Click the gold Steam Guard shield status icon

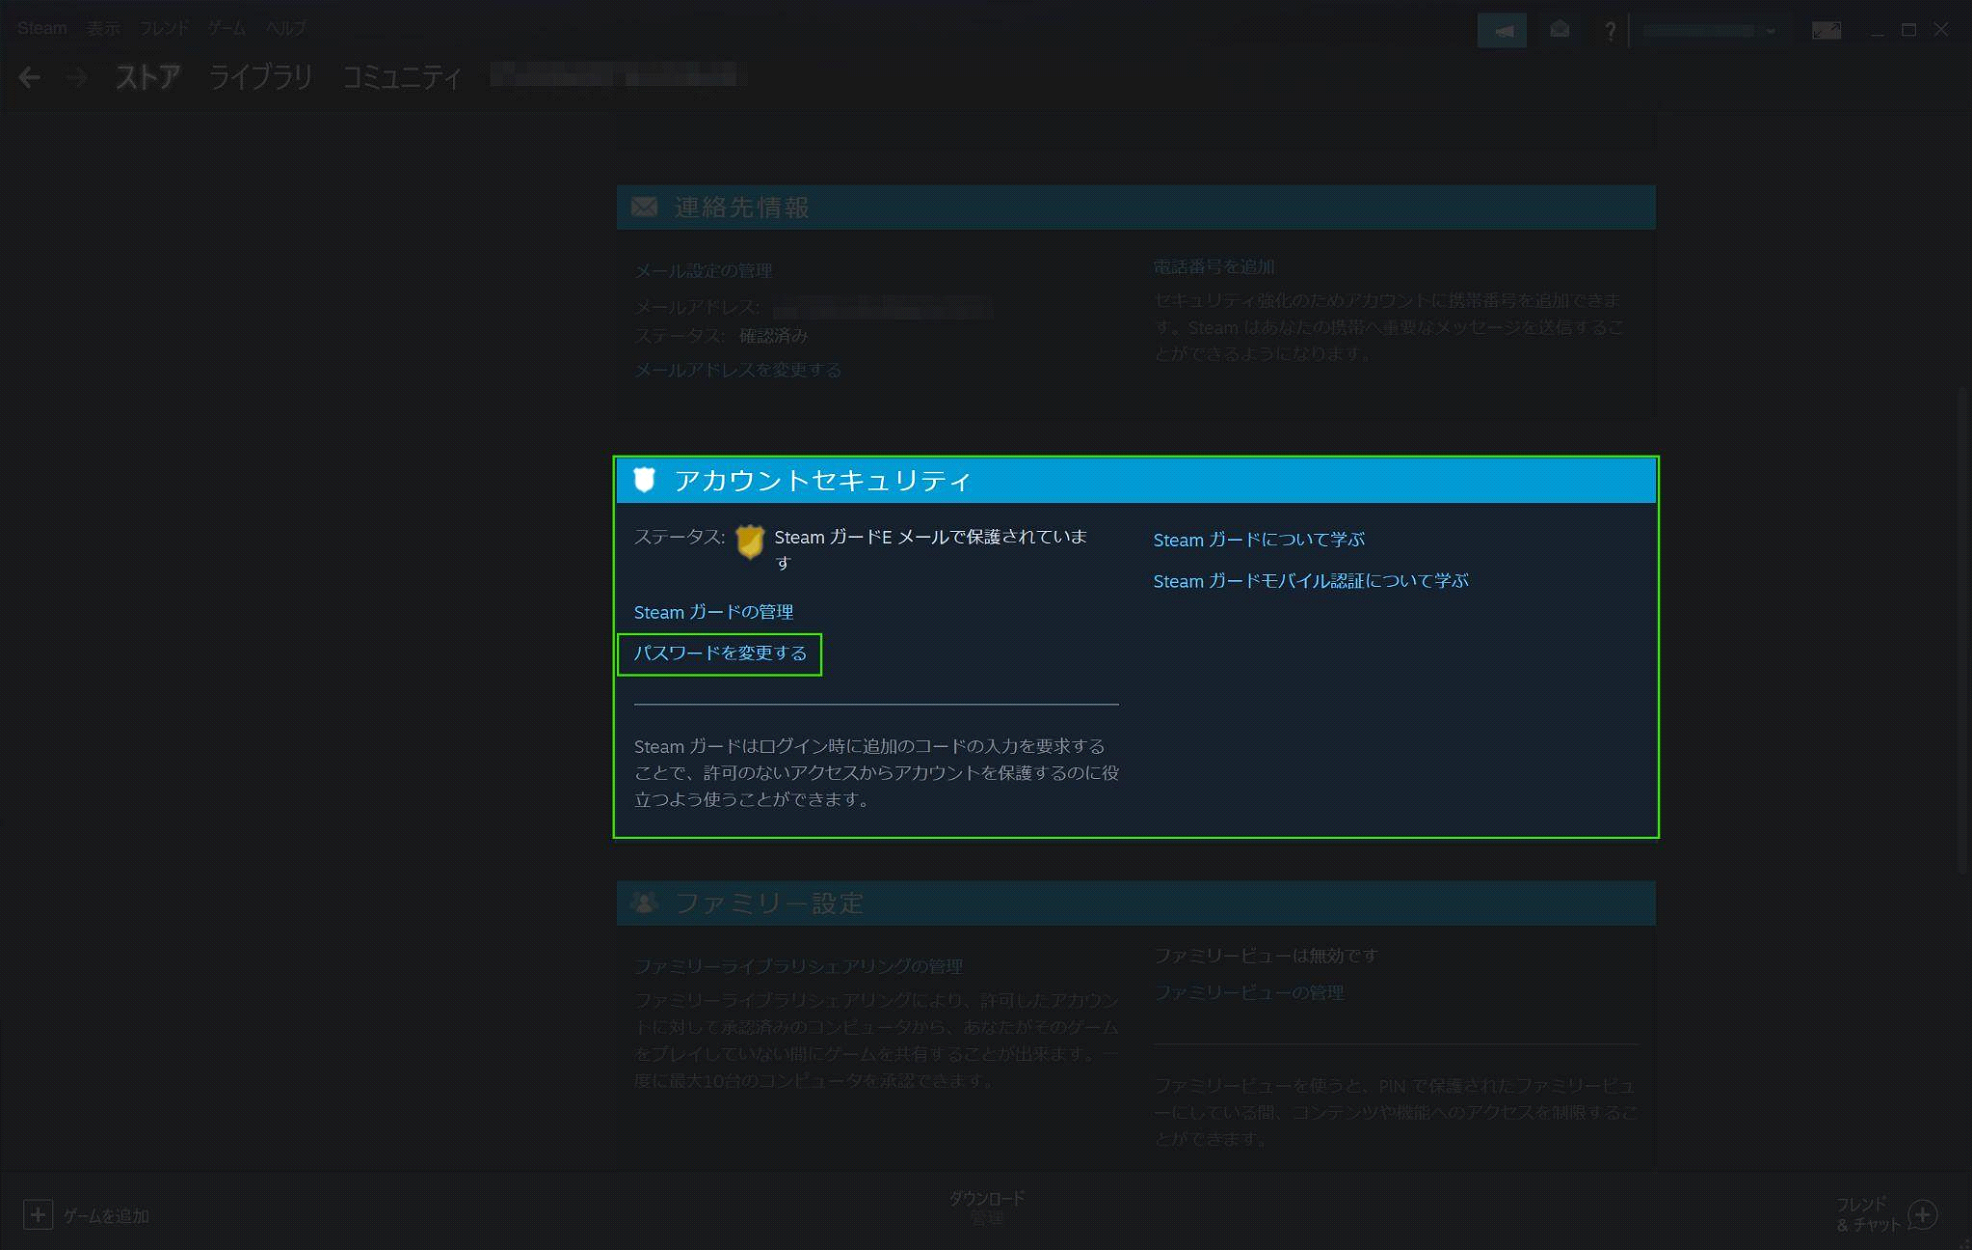click(x=749, y=542)
